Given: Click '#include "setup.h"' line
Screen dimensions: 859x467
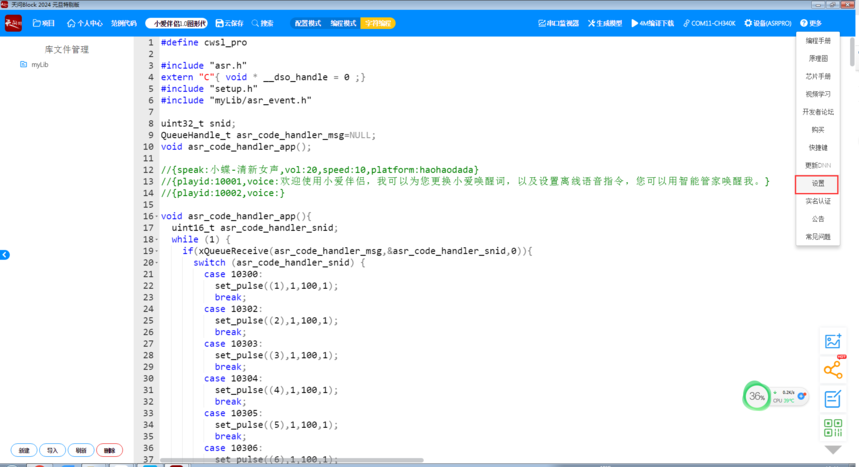Looking at the screenshot, I should pos(209,89).
